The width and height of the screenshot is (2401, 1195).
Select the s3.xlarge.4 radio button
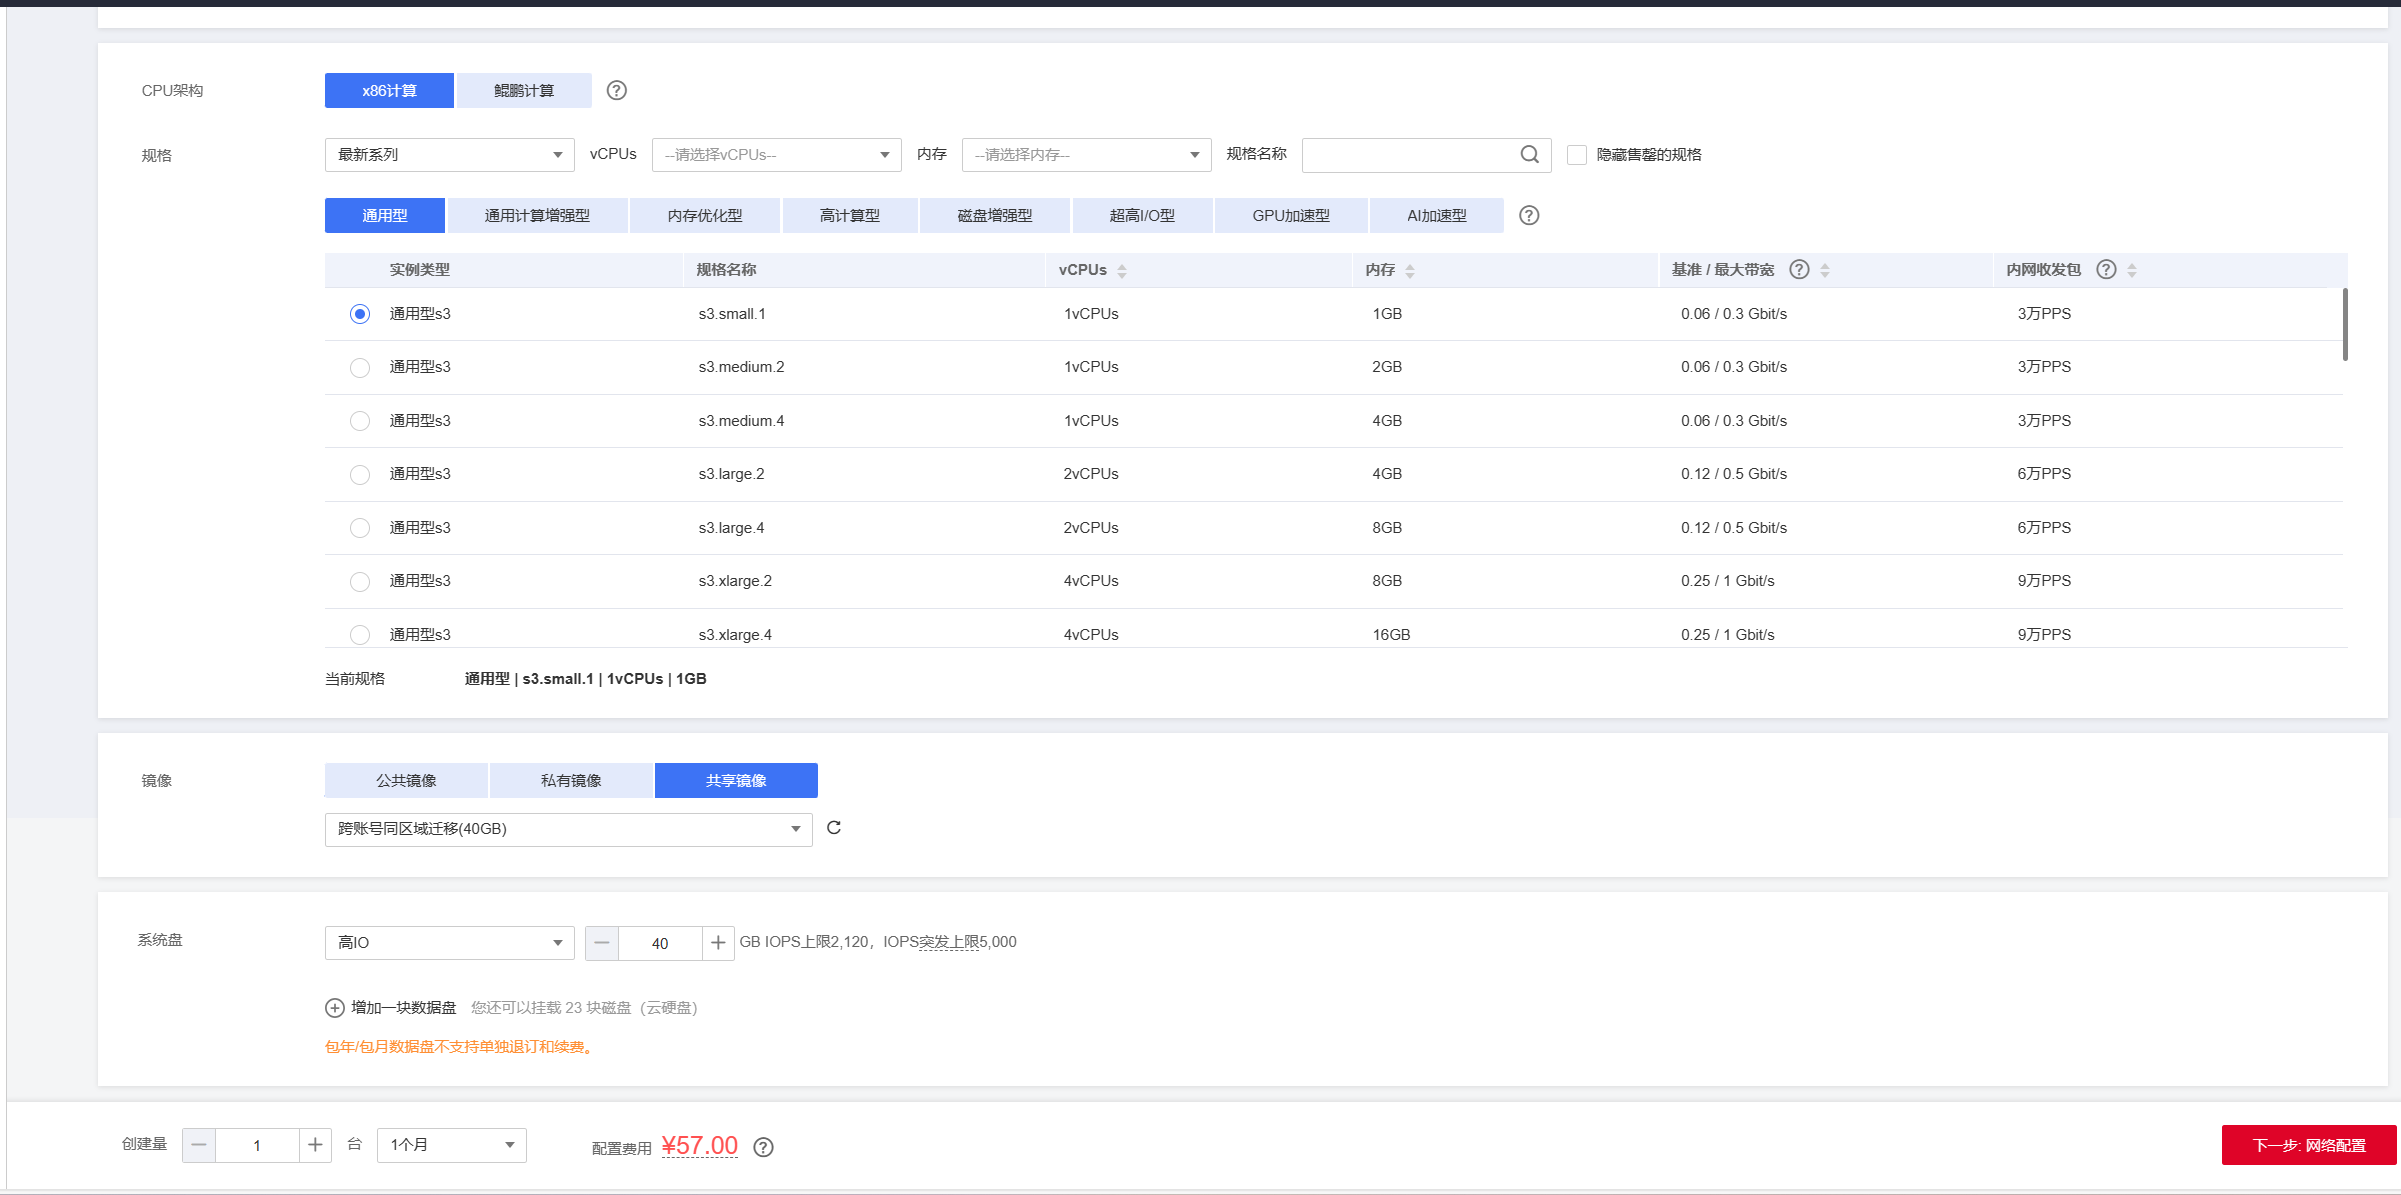click(360, 635)
